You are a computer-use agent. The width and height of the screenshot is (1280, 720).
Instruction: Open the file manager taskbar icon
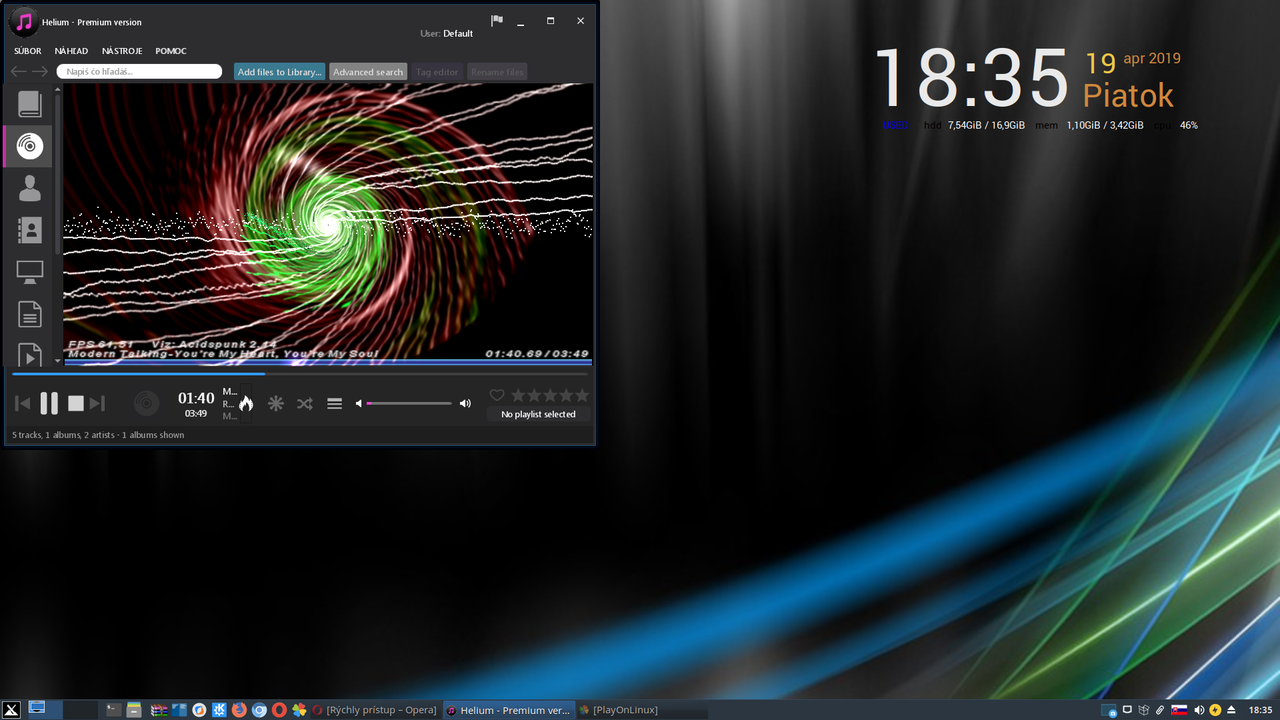[x=134, y=710]
